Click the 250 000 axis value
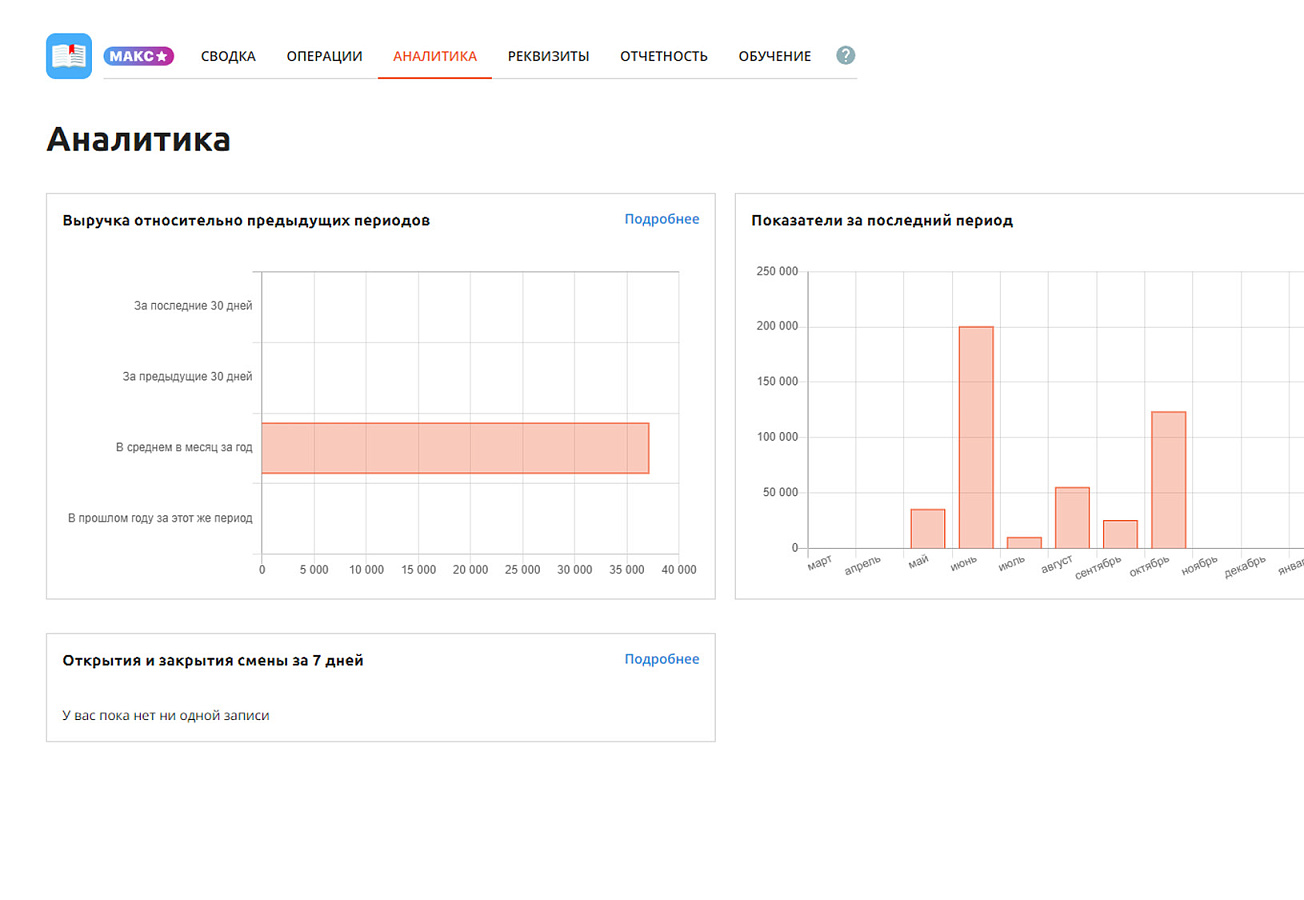 click(x=777, y=272)
